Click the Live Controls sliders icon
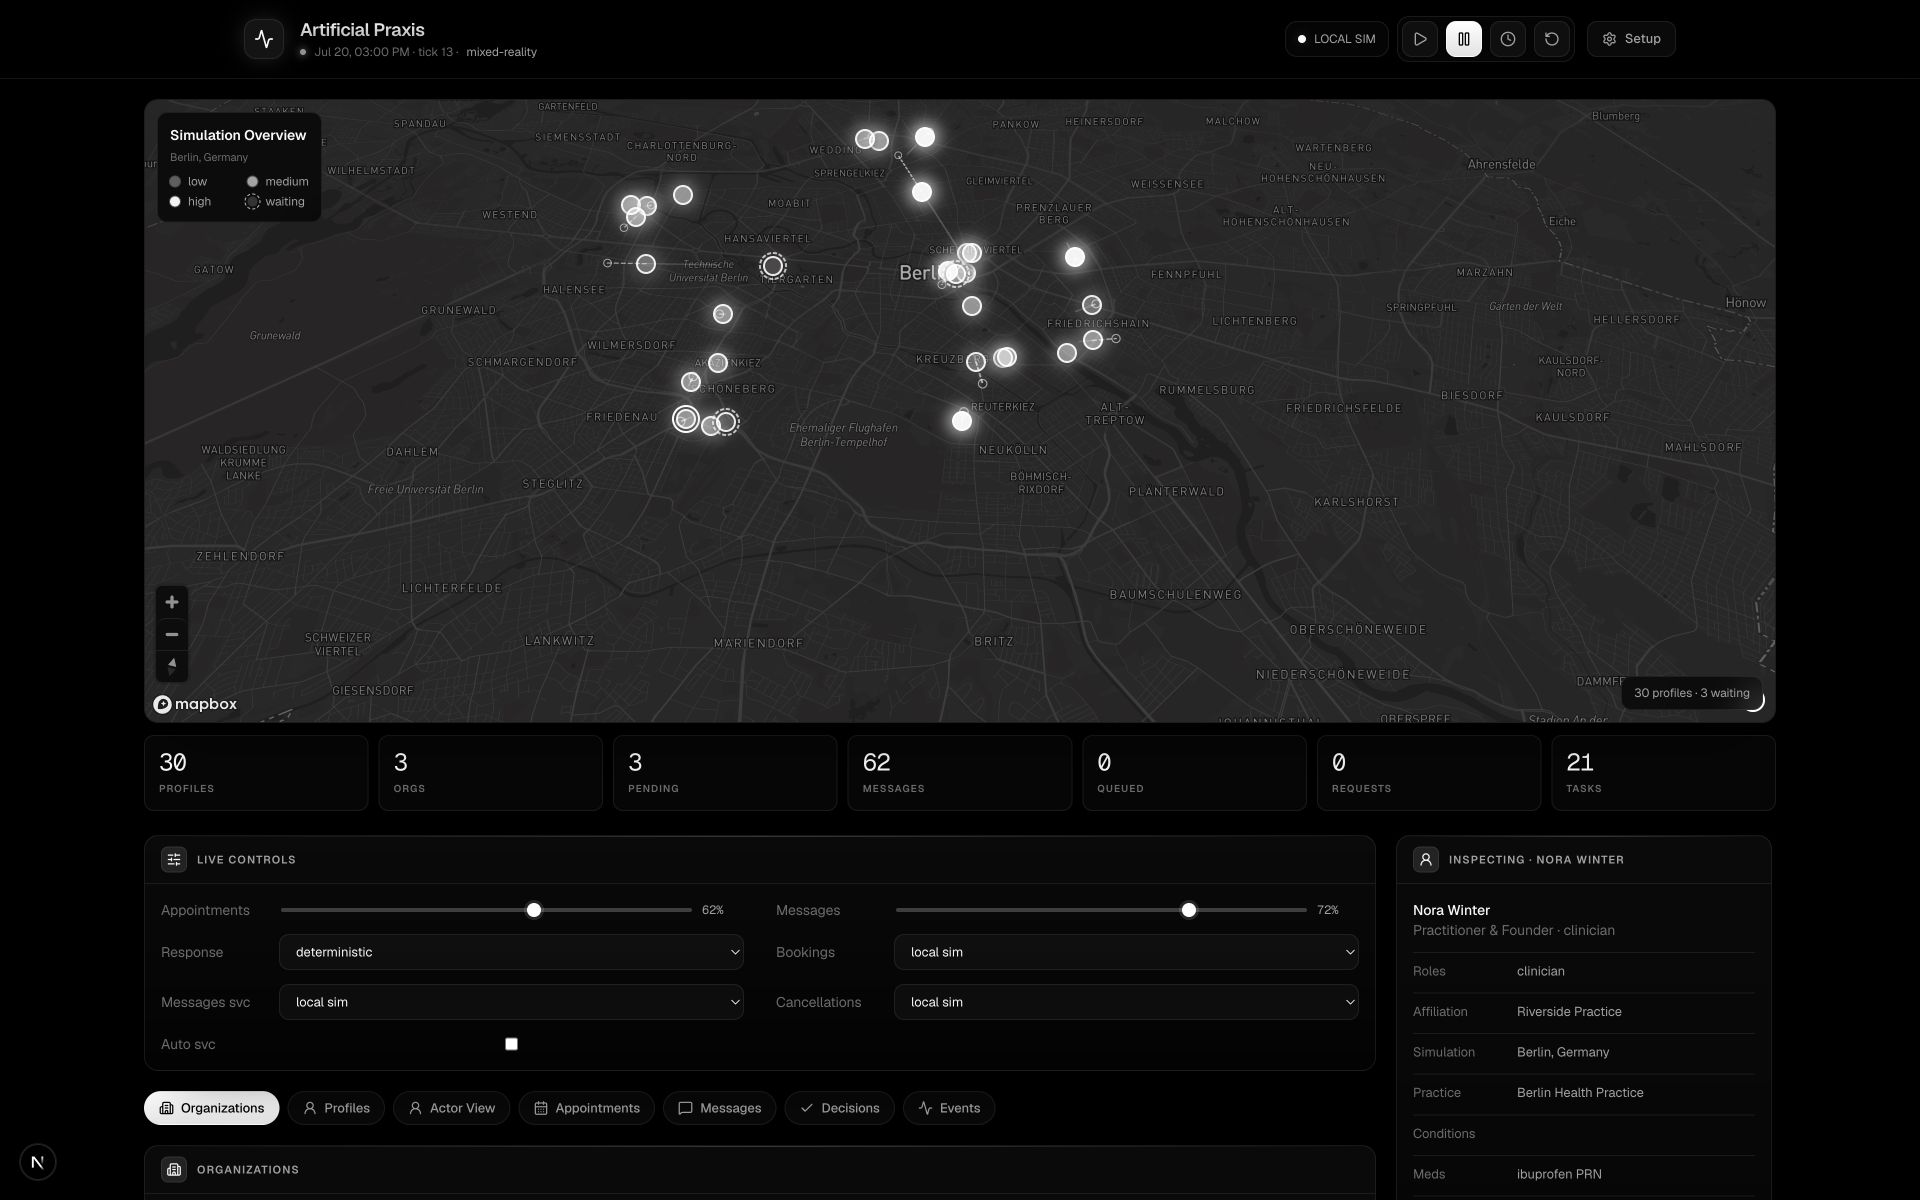Viewport: 1920px width, 1200px height. (x=174, y=859)
